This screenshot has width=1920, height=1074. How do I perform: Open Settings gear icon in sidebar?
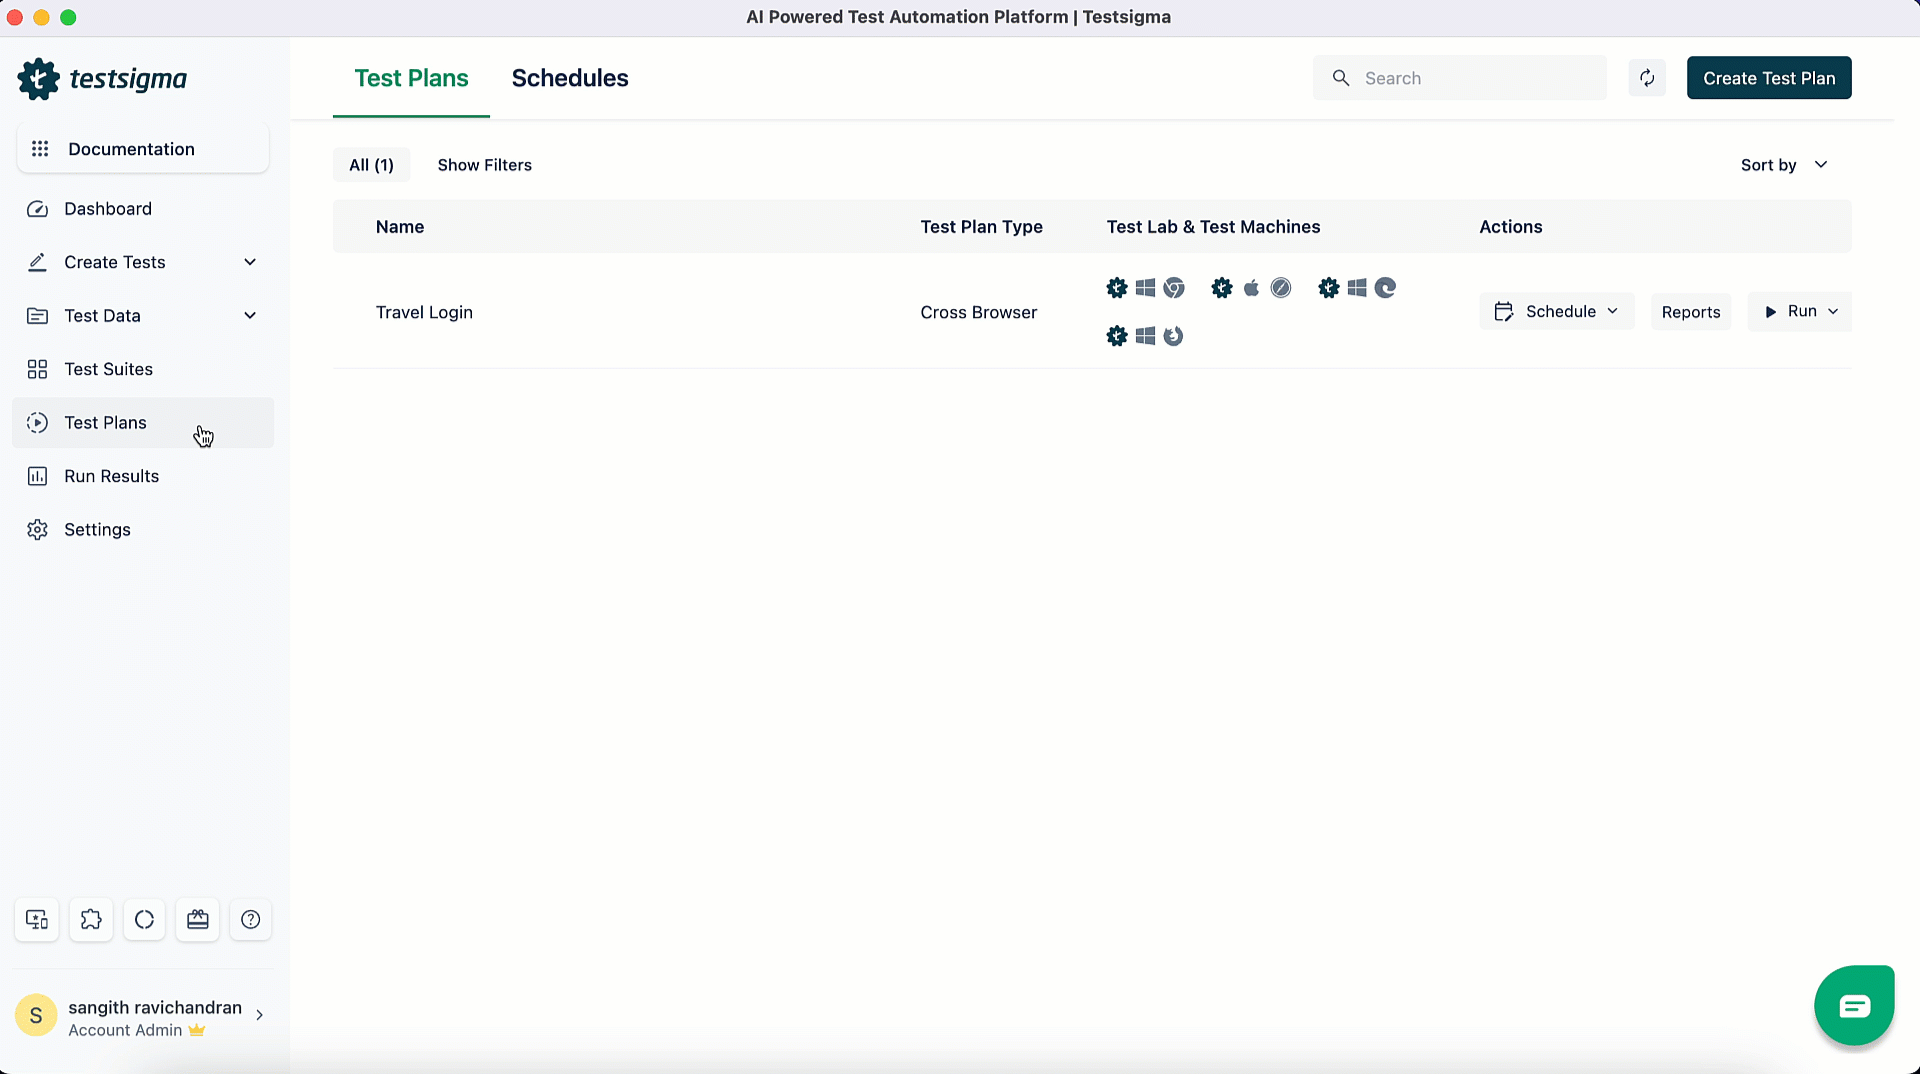(37, 530)
